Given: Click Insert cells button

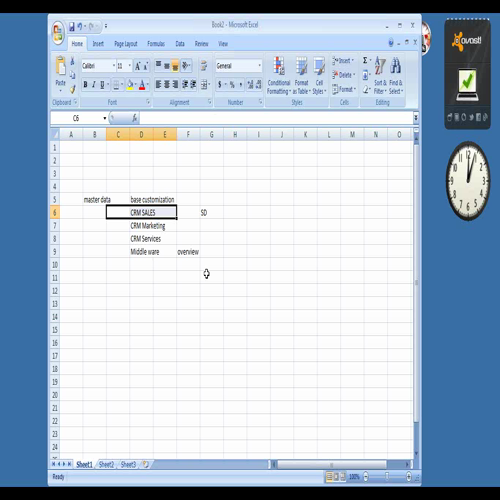Looking at the screenshot, I should pos(343,61).
